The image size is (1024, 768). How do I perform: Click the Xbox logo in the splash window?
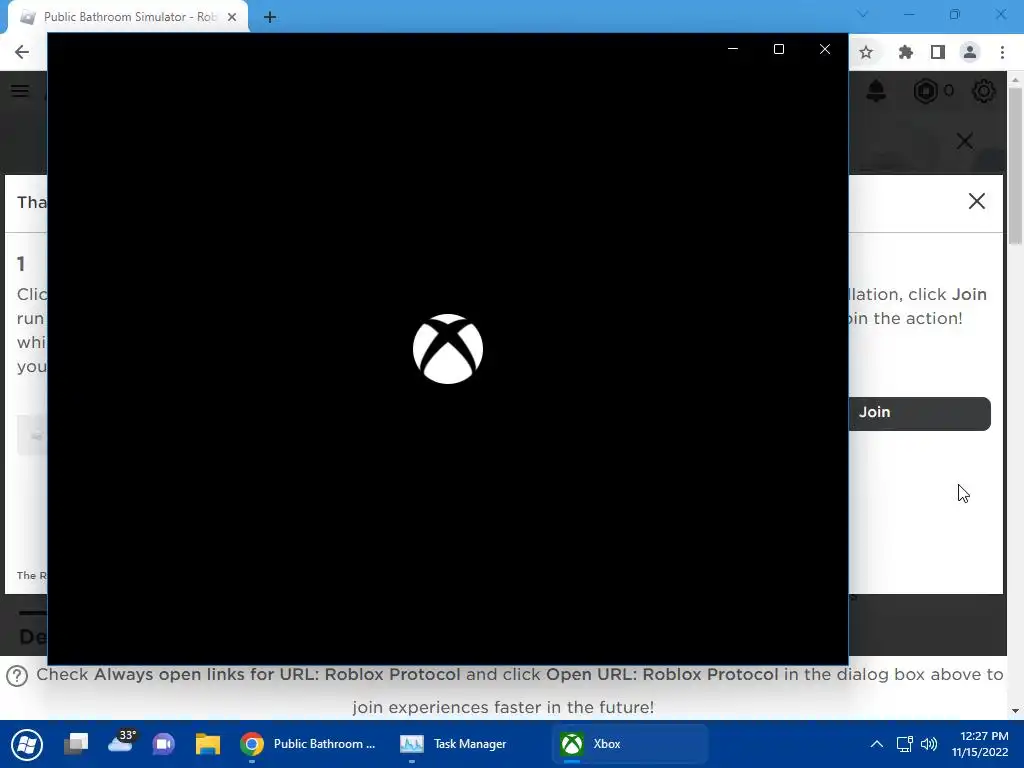[448, 349]
